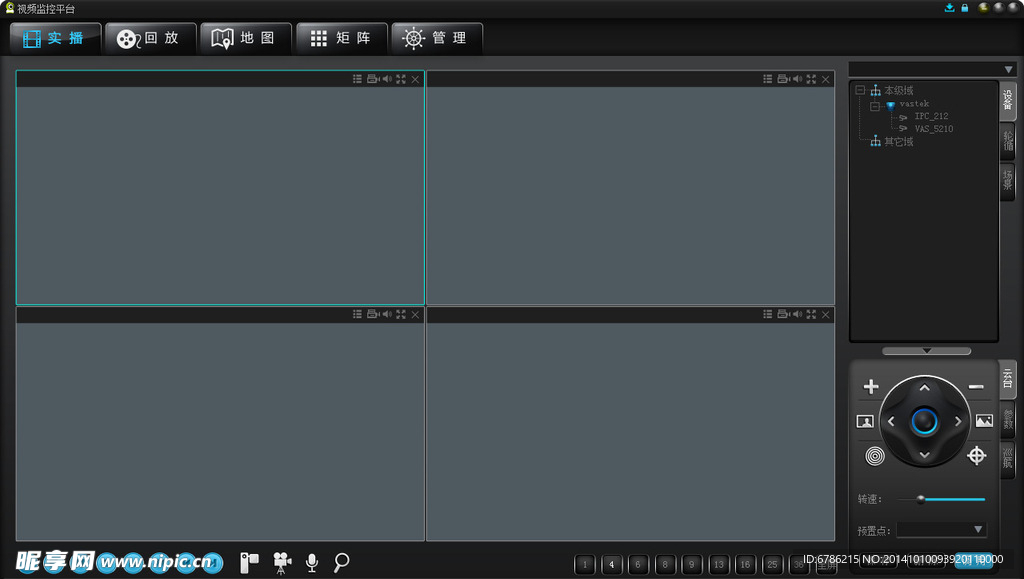The height and width of the screenshot is (579, 1024).
Task: Close the bottom-right video pane
Action: point(825,315)
